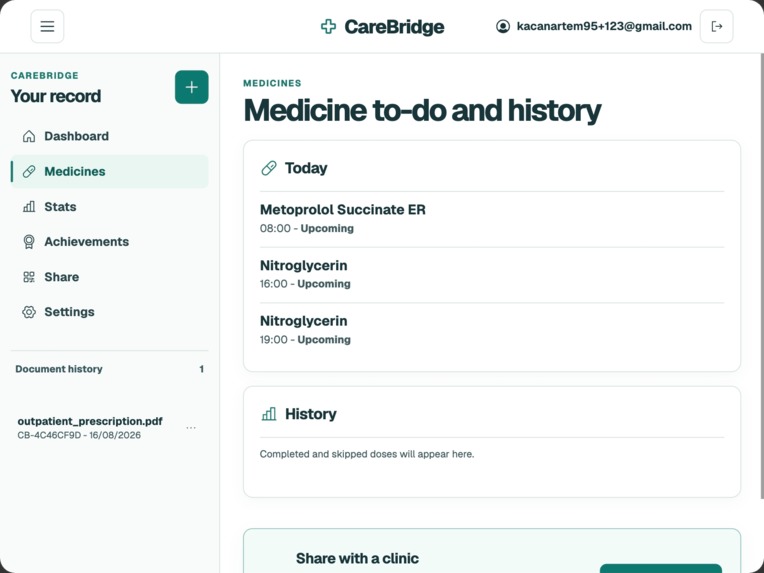Open the hamburger menu button
Screen dimensions: 764x573
coord(47,26)
